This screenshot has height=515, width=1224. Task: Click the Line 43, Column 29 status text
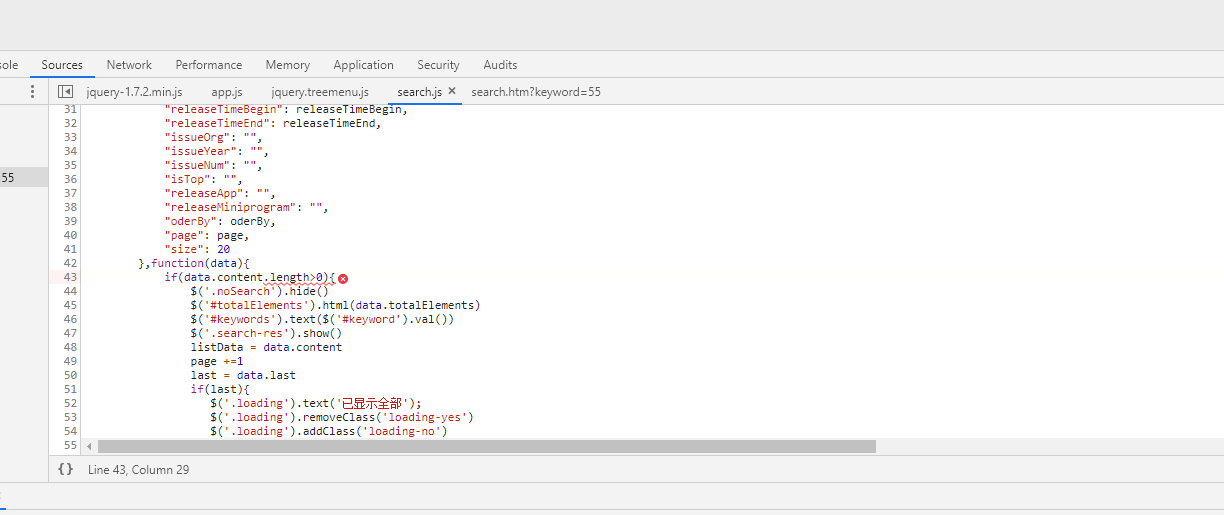[138, 469]
